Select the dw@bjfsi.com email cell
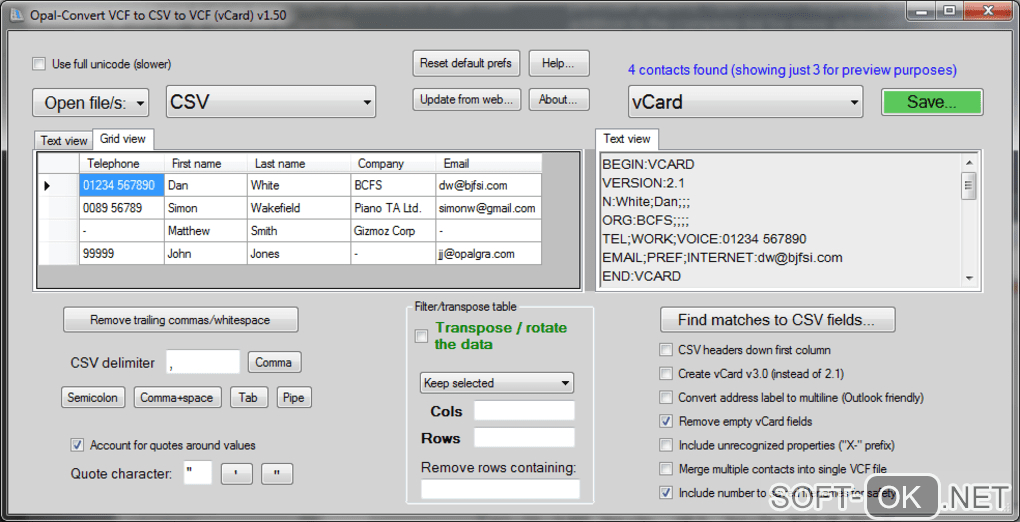This screenshot has width=1020, height=522. point(489,185)
